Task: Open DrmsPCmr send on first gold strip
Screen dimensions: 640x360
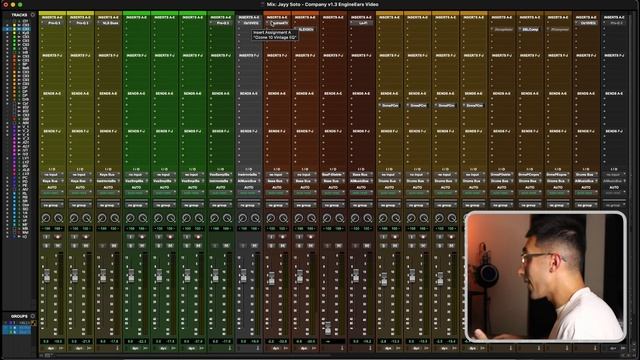Action: pos(389,105)
